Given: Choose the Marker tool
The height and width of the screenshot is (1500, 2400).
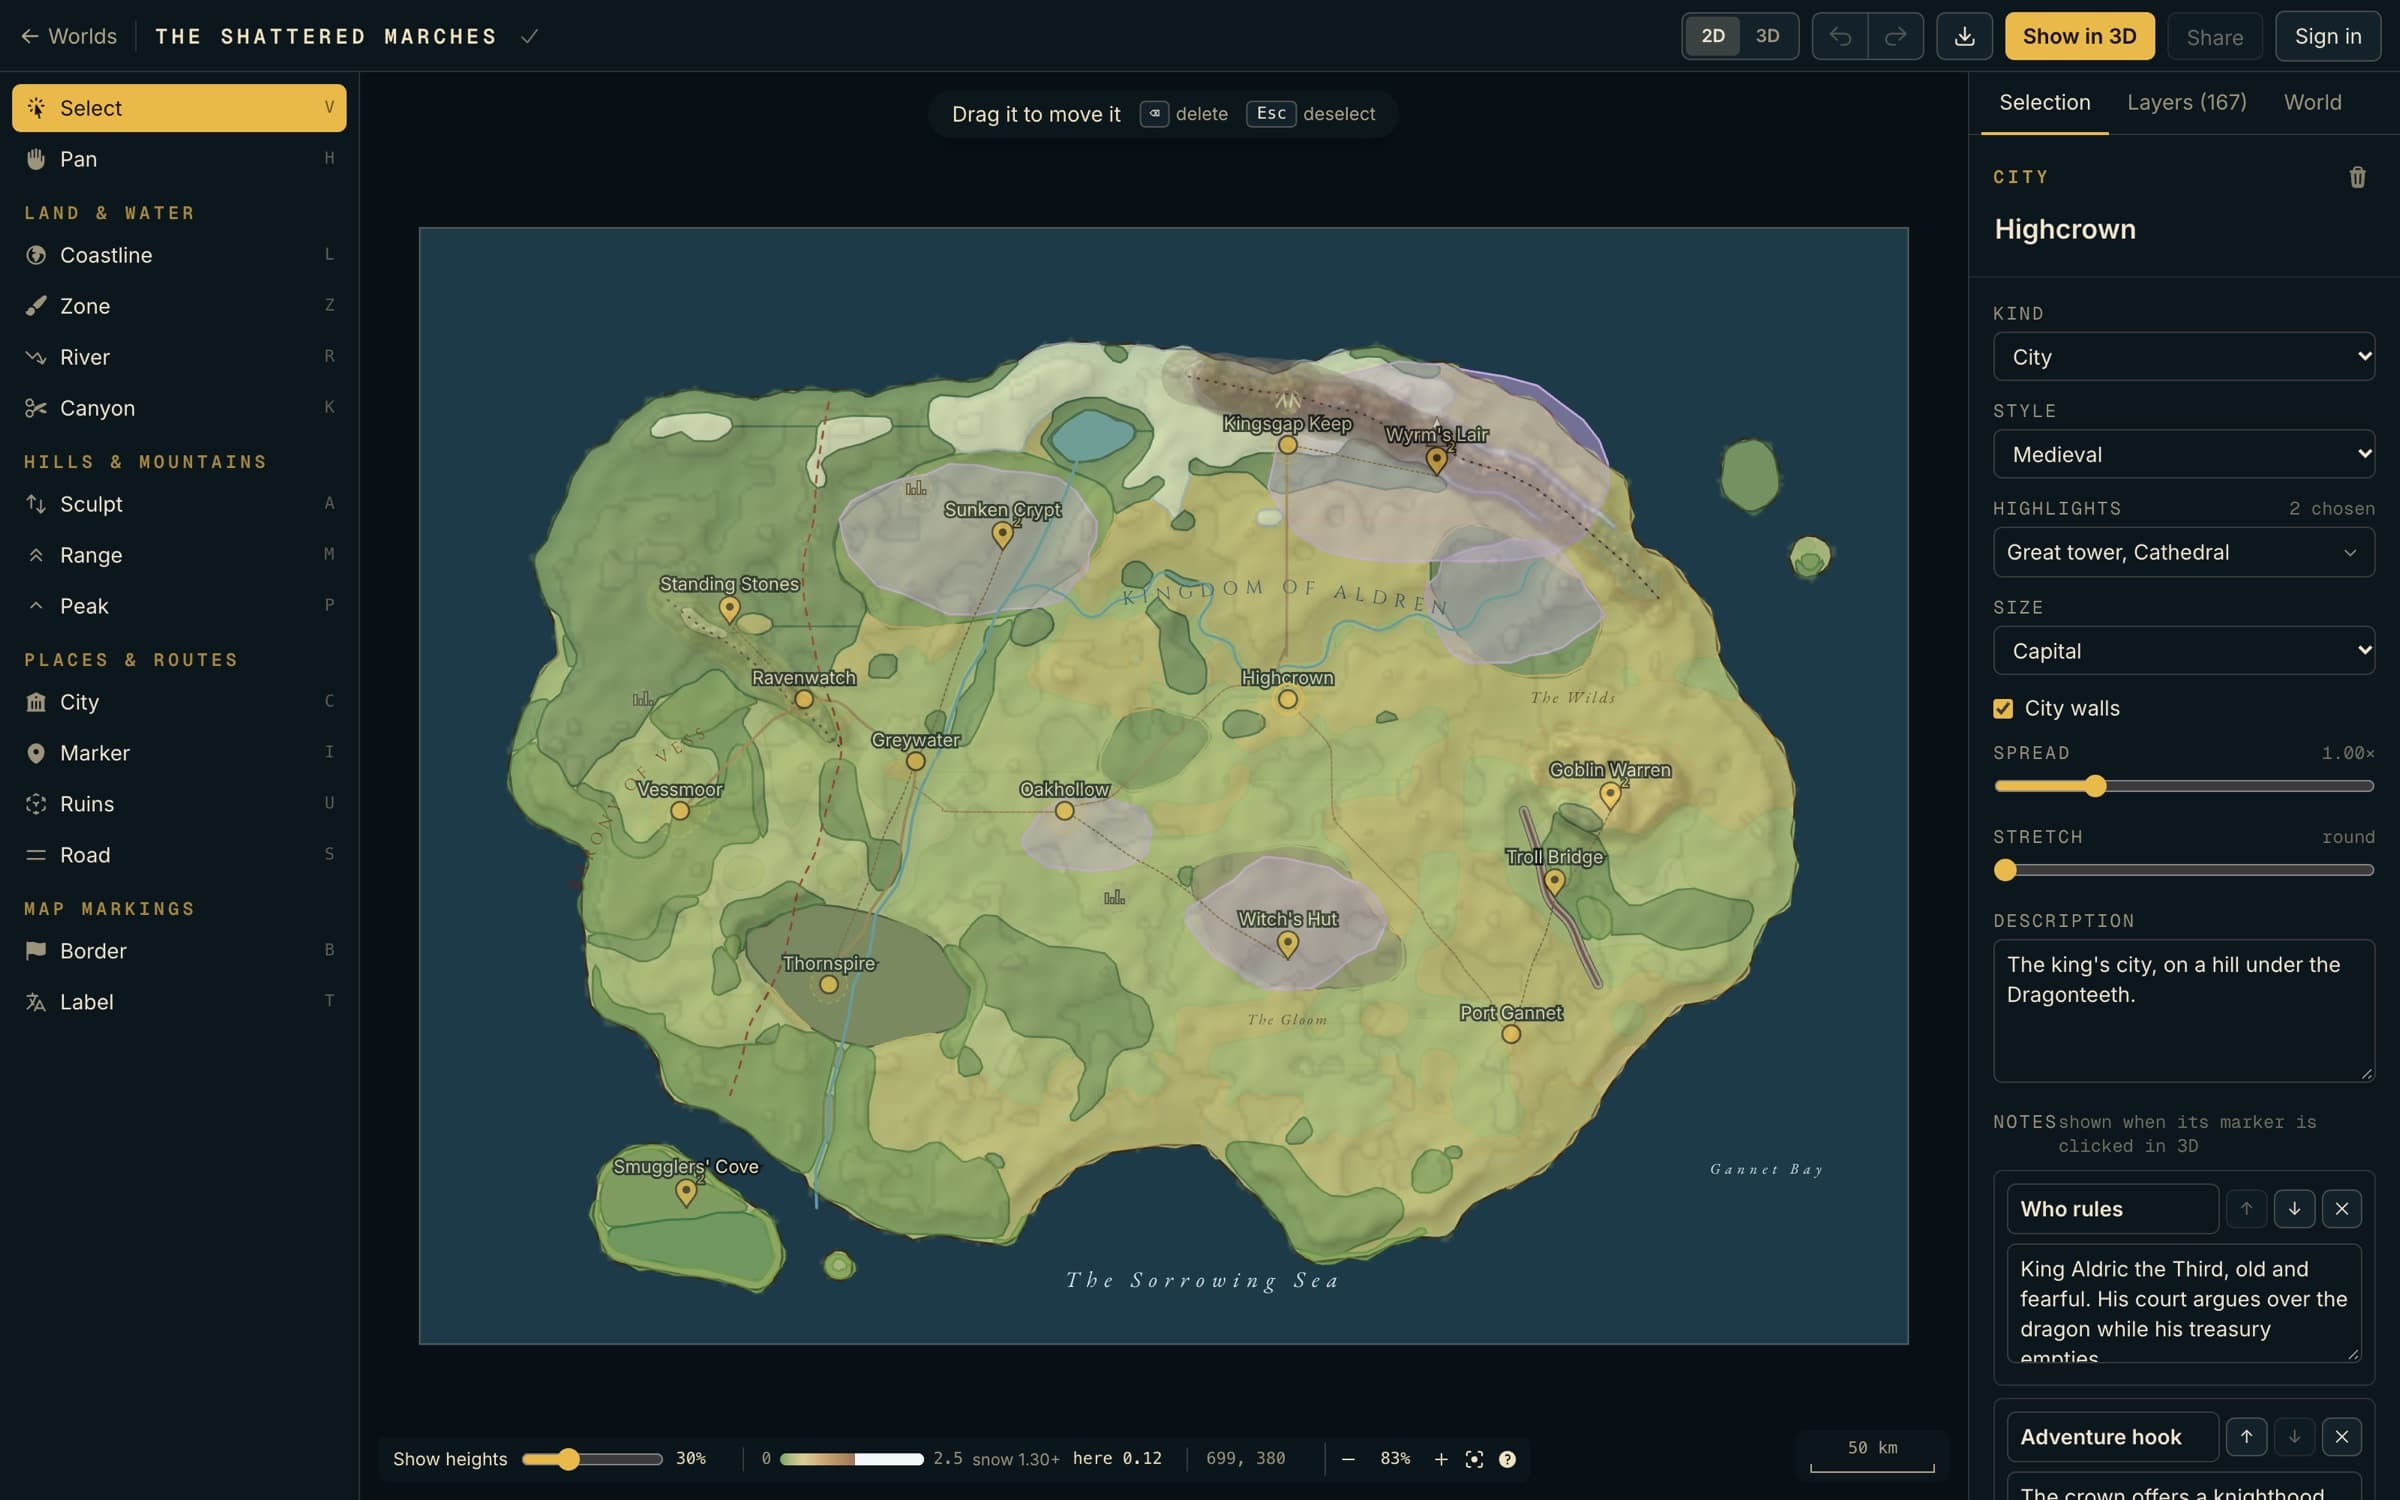Looking at the screenshot, I should click(x=179, y=753).
